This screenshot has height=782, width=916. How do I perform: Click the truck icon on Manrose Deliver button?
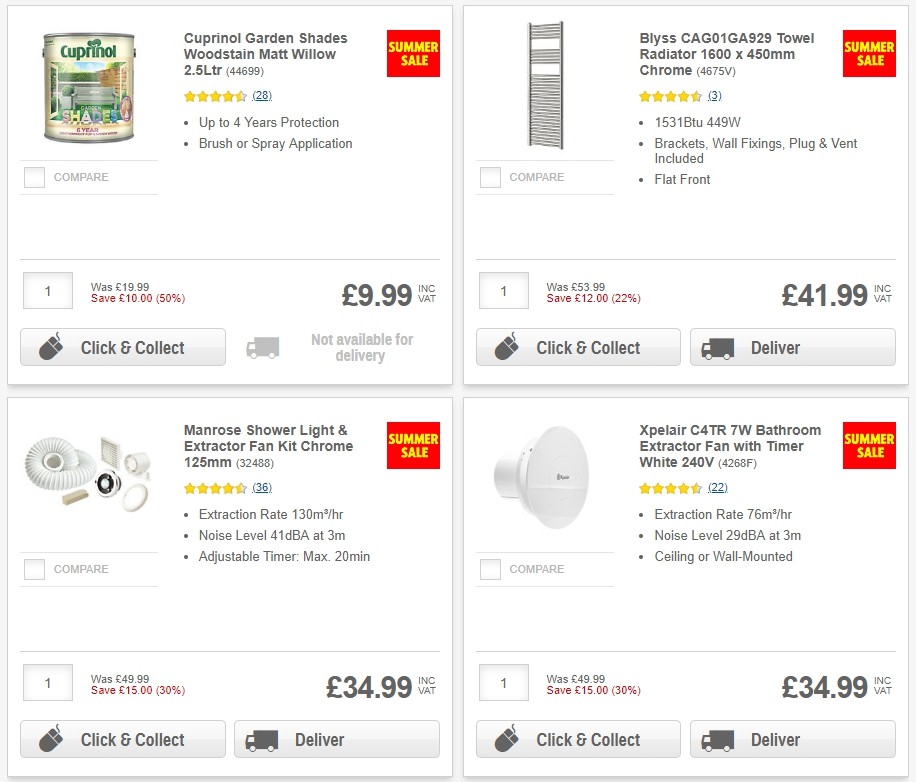pyautogui.click(x=262, y=739)
